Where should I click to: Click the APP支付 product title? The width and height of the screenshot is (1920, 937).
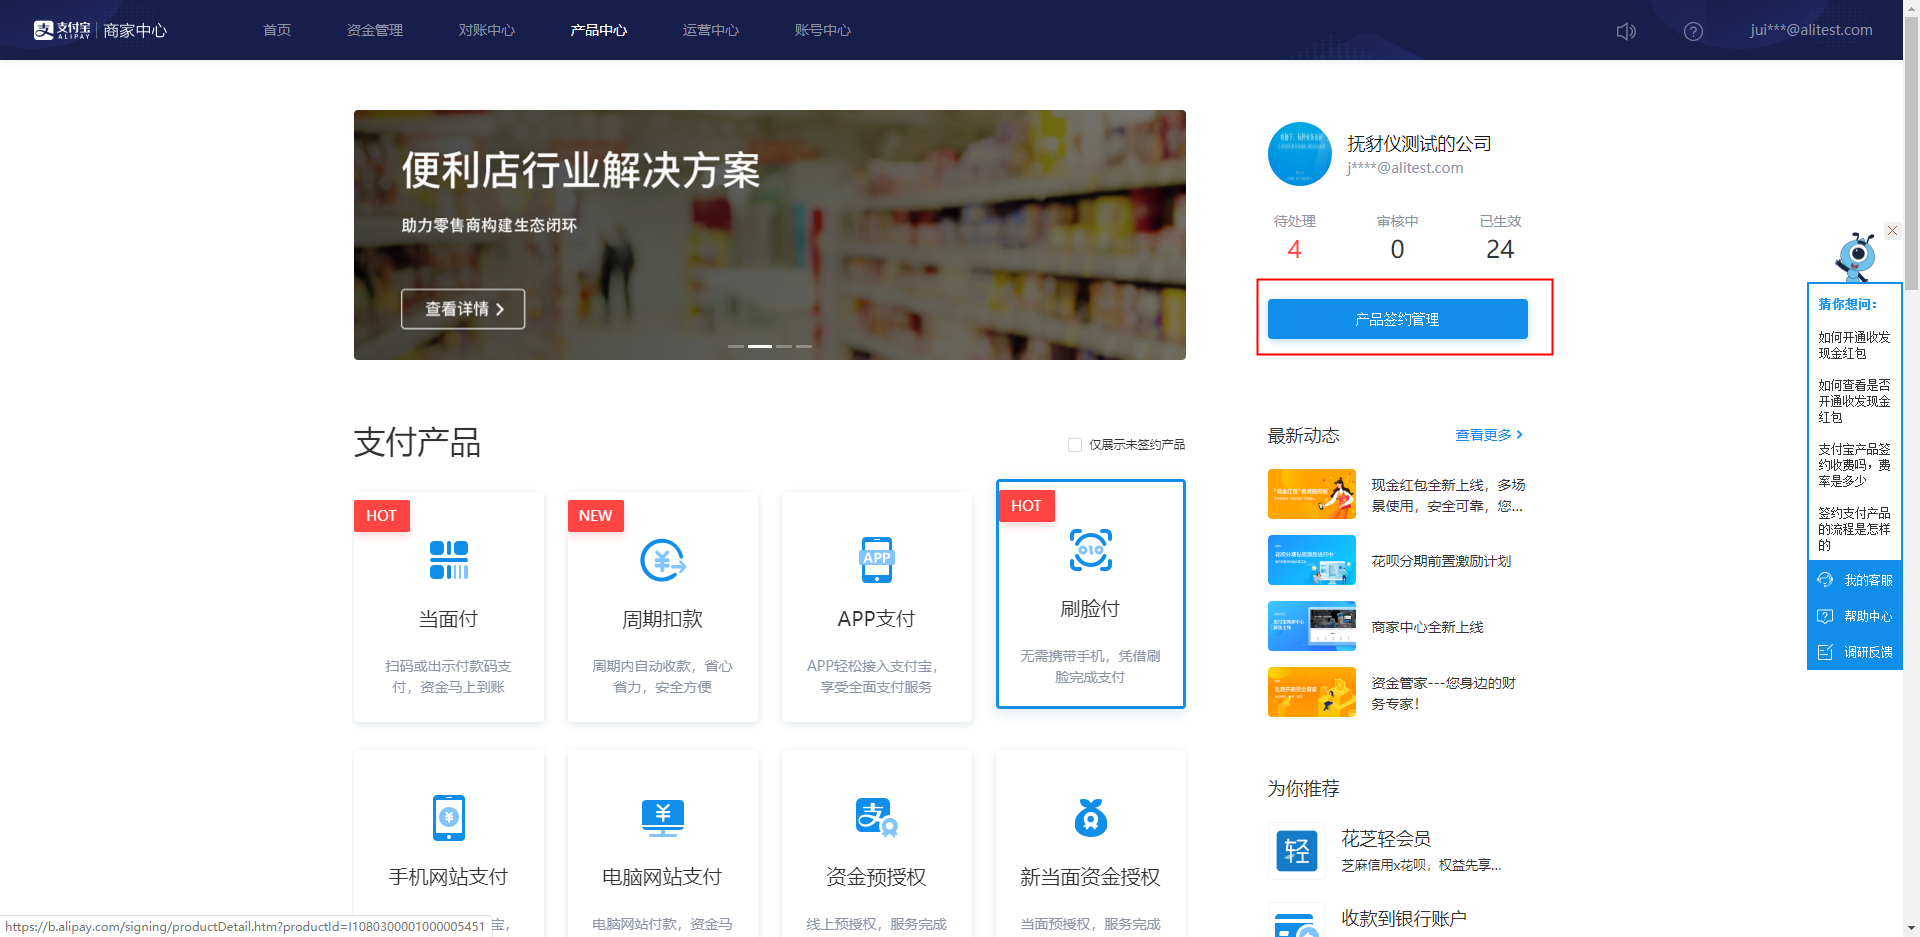(877, 619)
